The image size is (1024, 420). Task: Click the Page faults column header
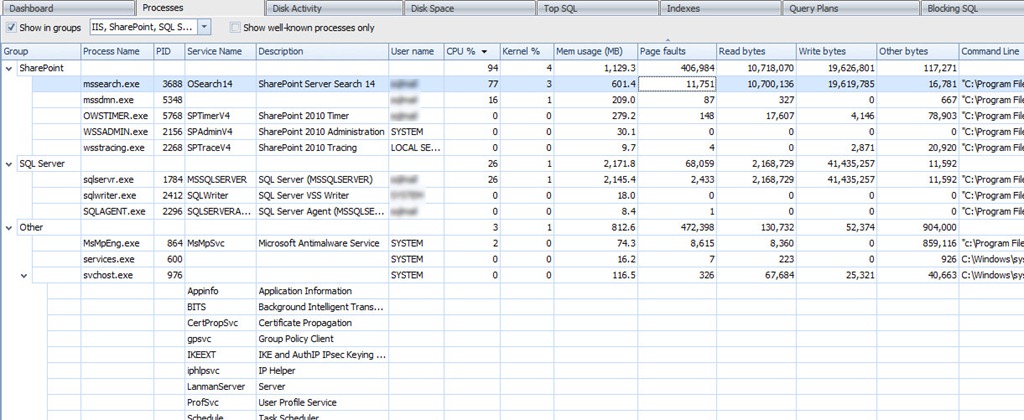coord(677,51)
